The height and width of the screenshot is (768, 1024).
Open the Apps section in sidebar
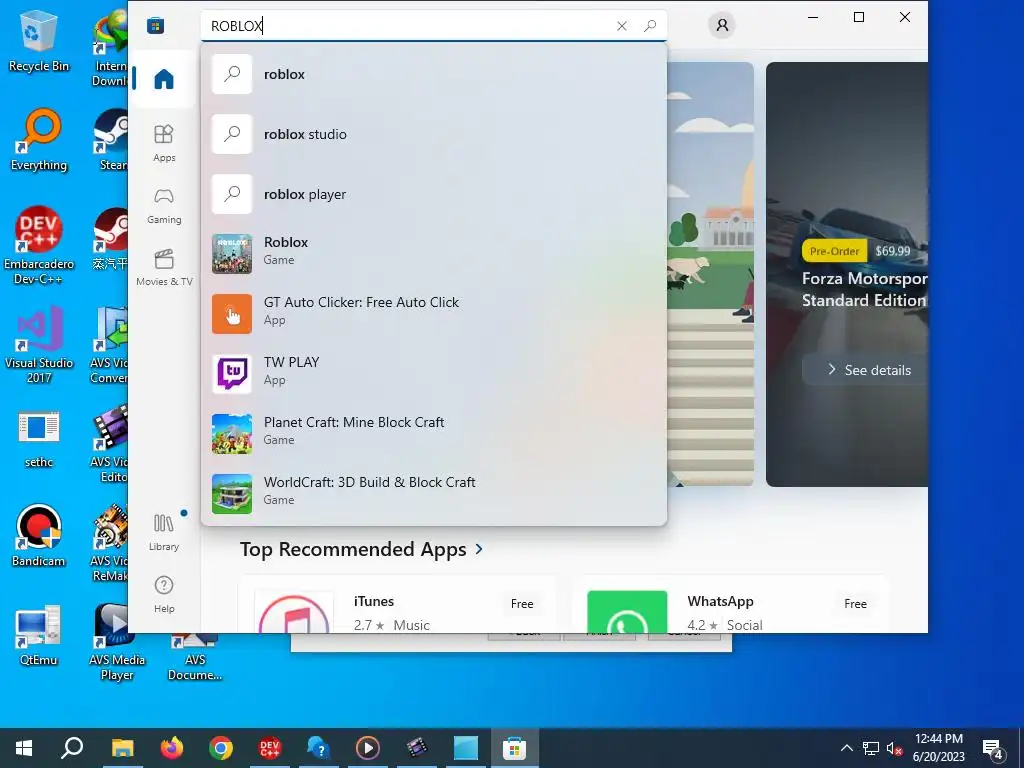tap(164, 143)
